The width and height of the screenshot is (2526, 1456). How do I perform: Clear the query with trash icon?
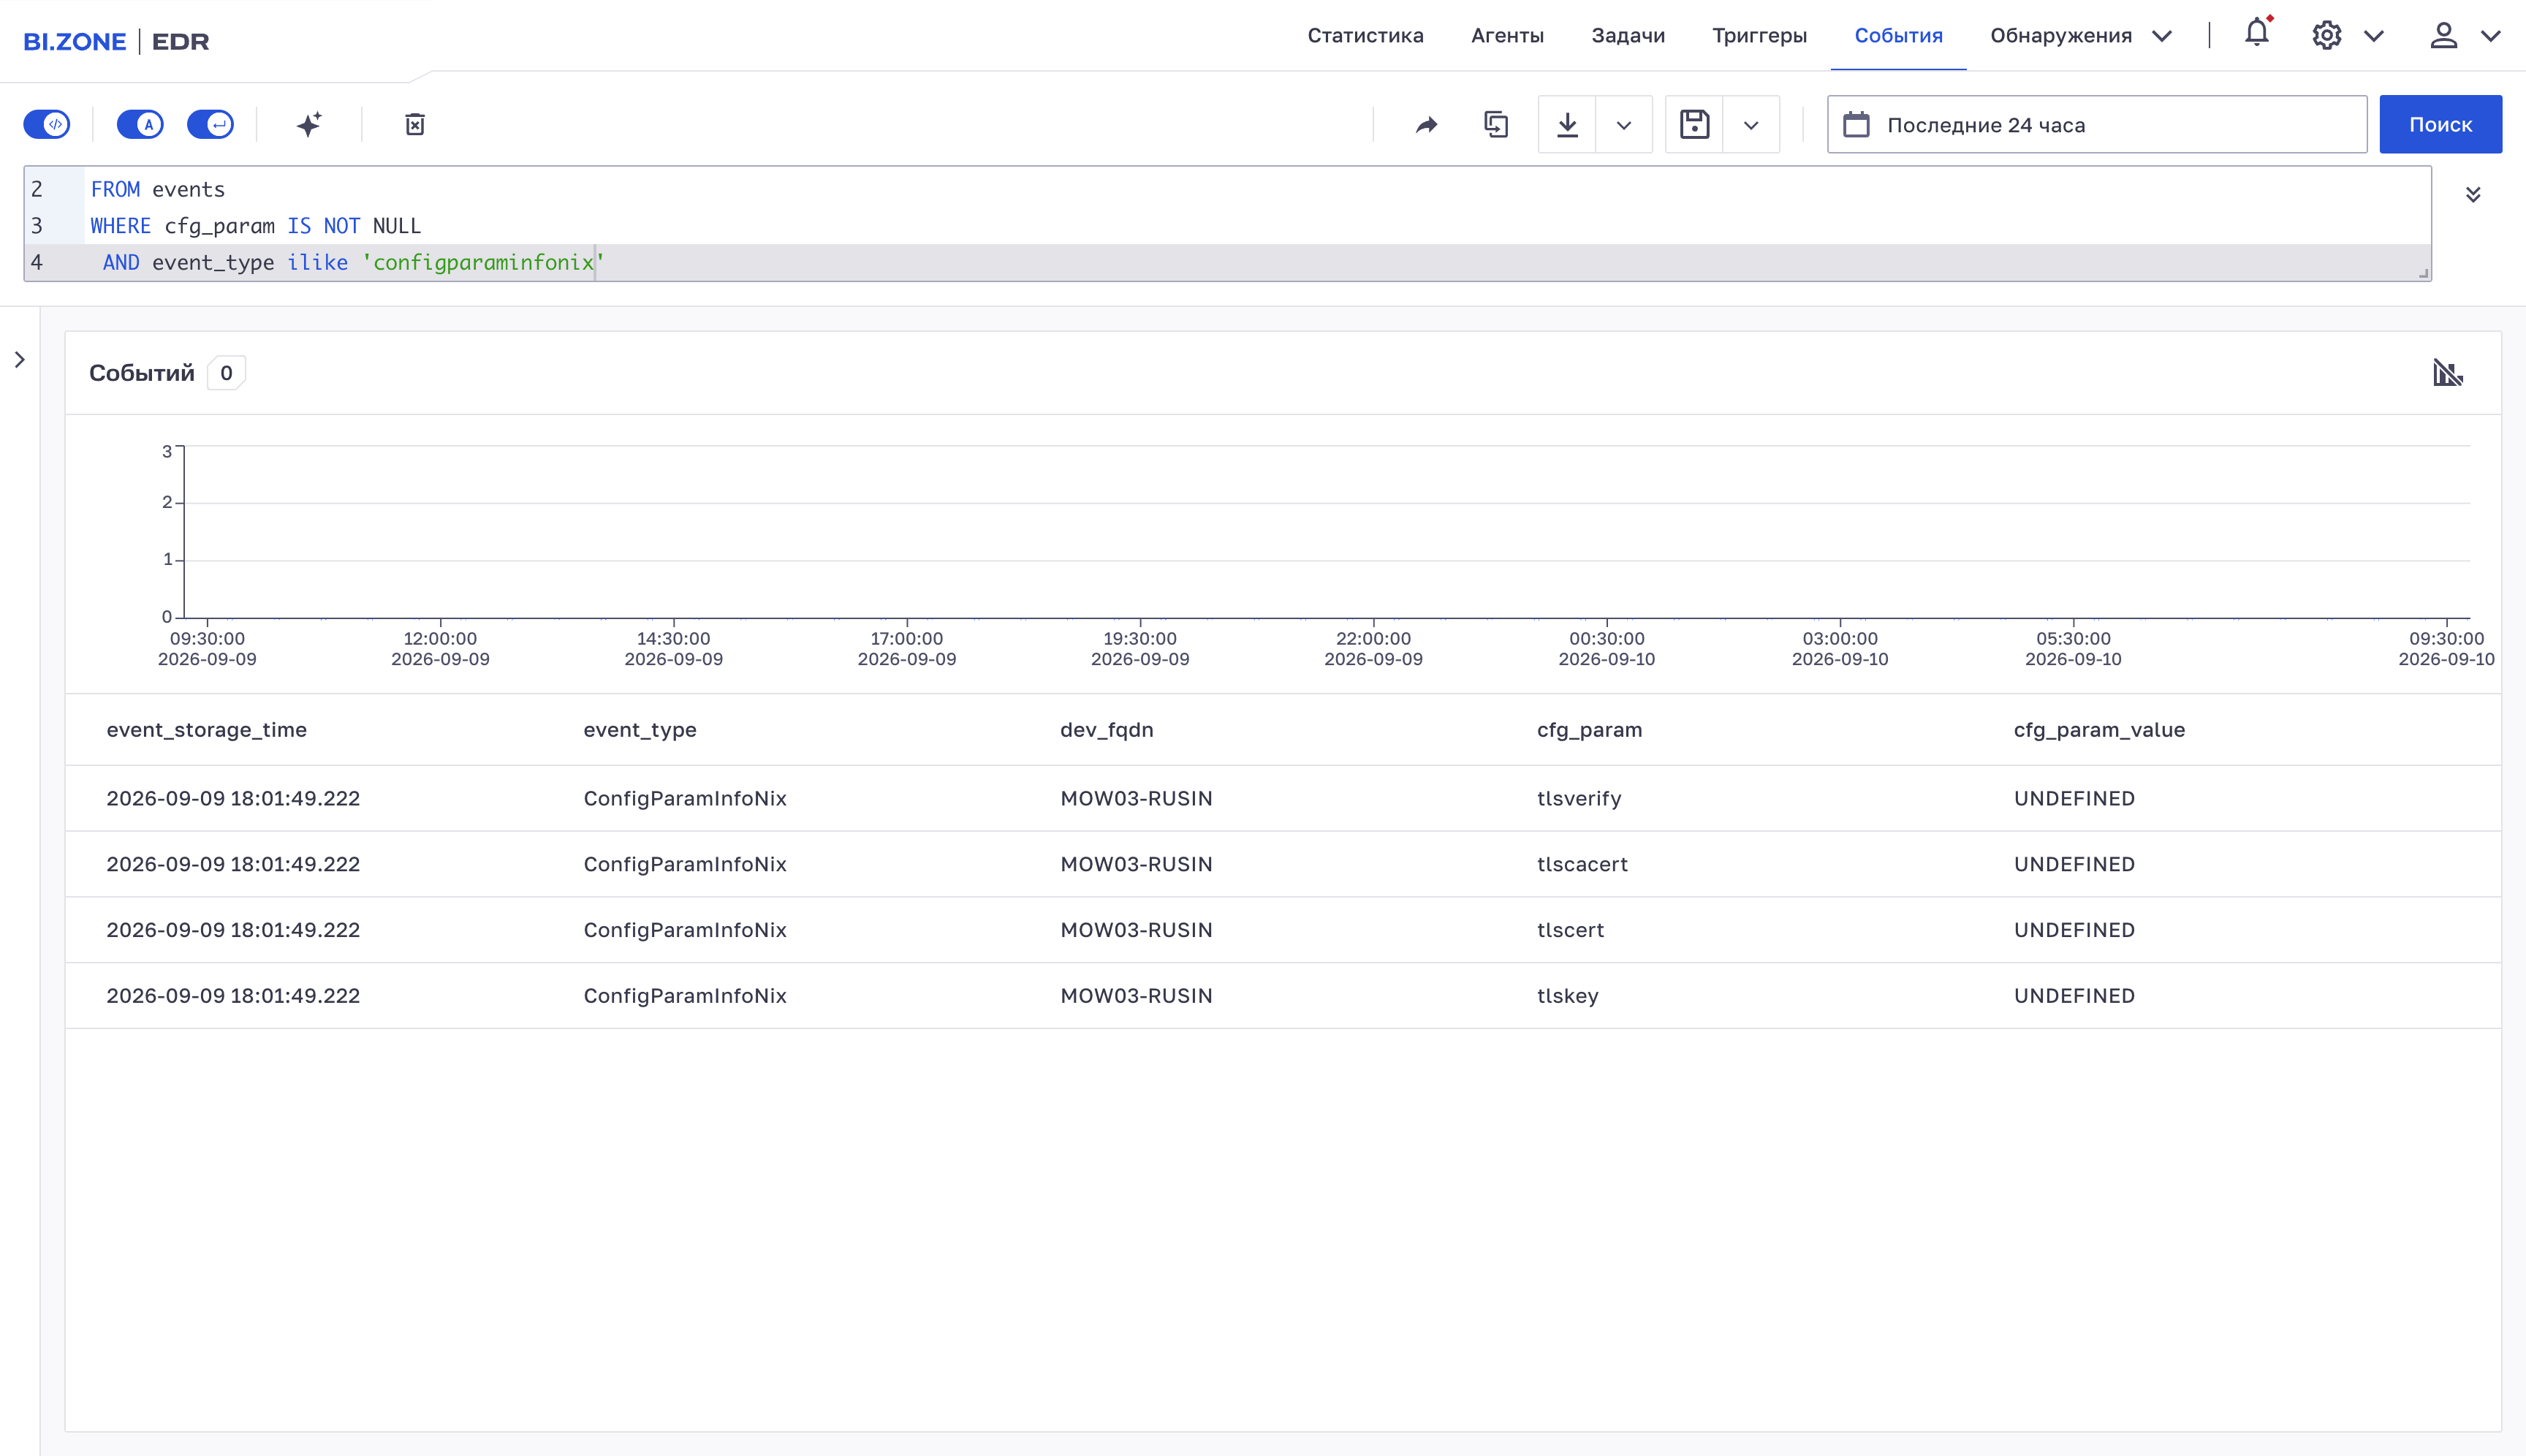[415, 124]
